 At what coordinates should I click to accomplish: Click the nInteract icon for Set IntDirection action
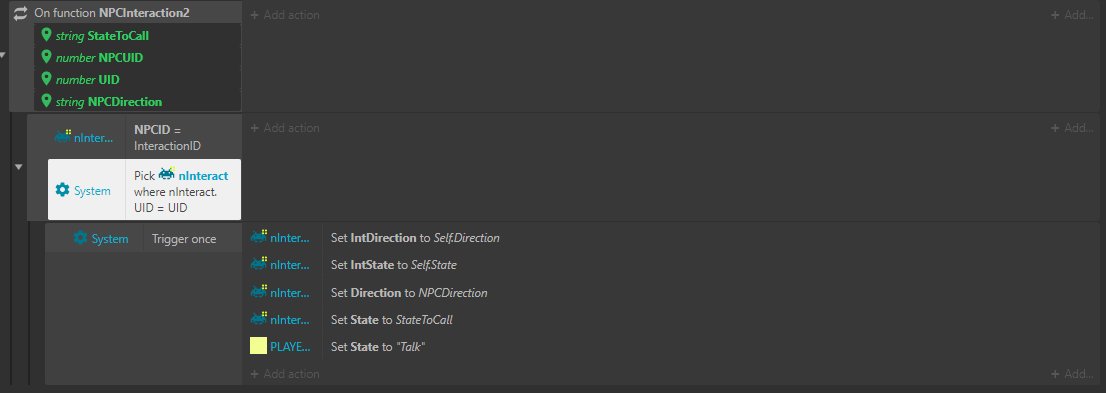tap(259, 238)
